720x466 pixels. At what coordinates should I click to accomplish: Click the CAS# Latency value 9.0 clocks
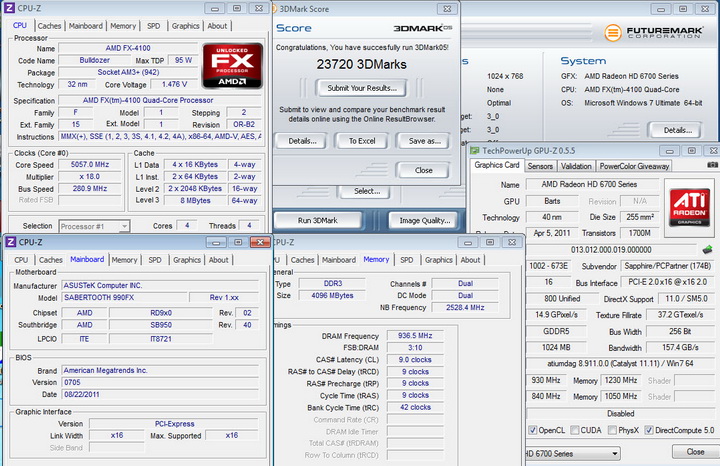pos(415,359)
